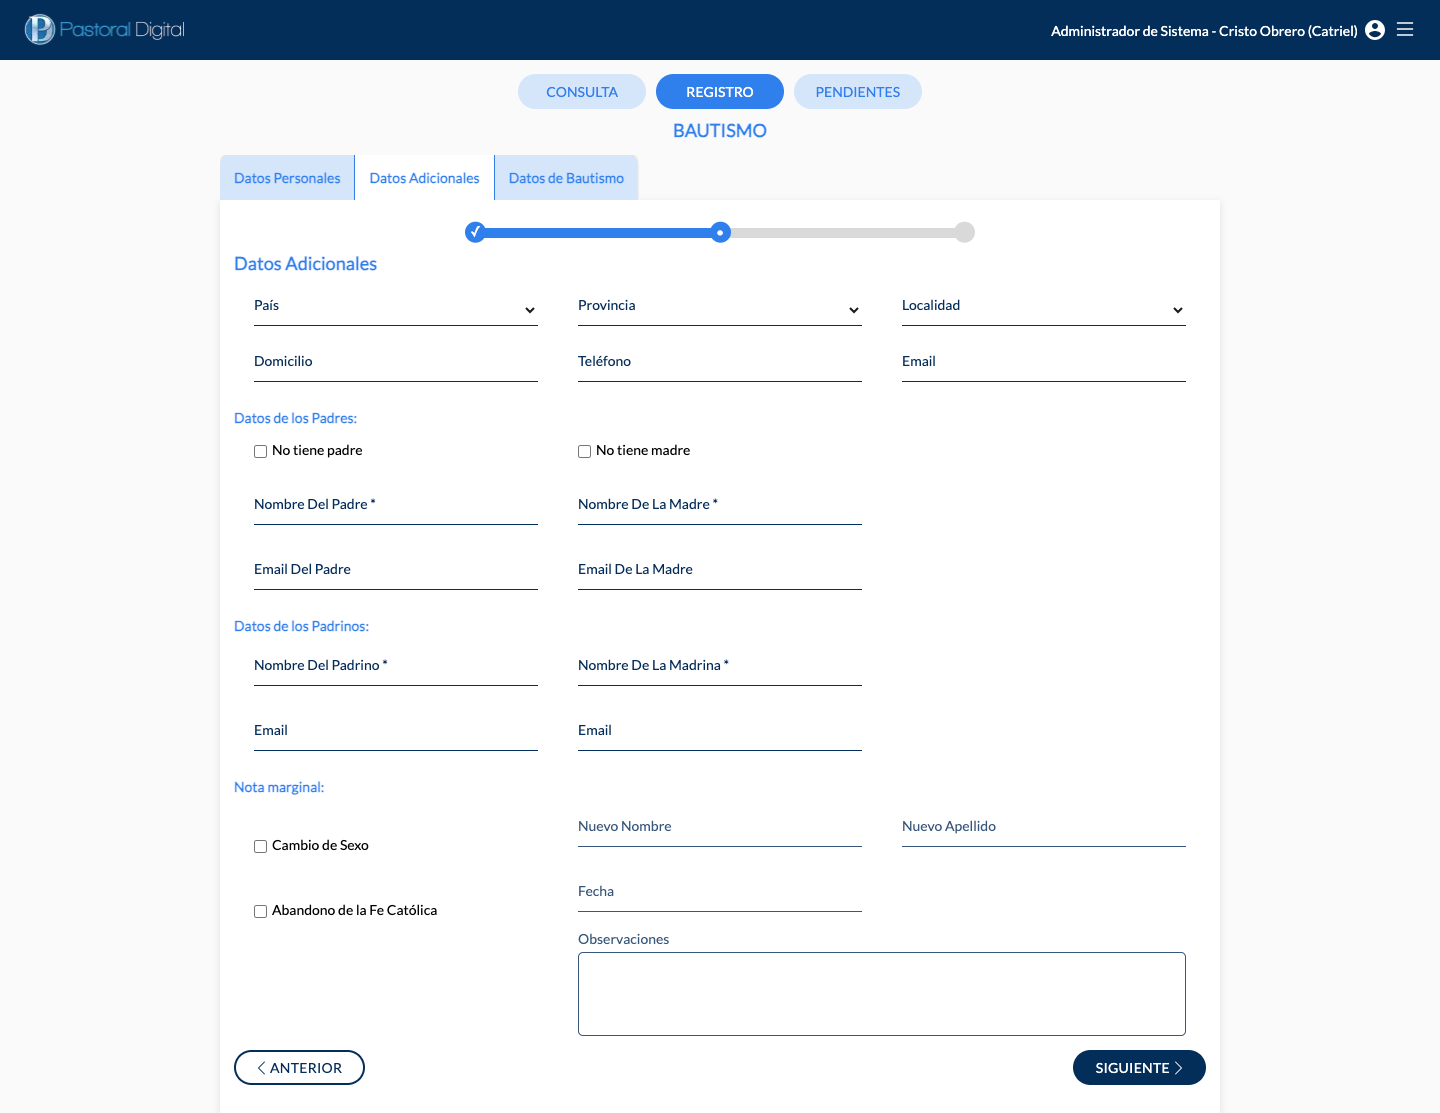Select the REGISTRO tab
The image size is (1440, 1113).
tap(720, 92)
